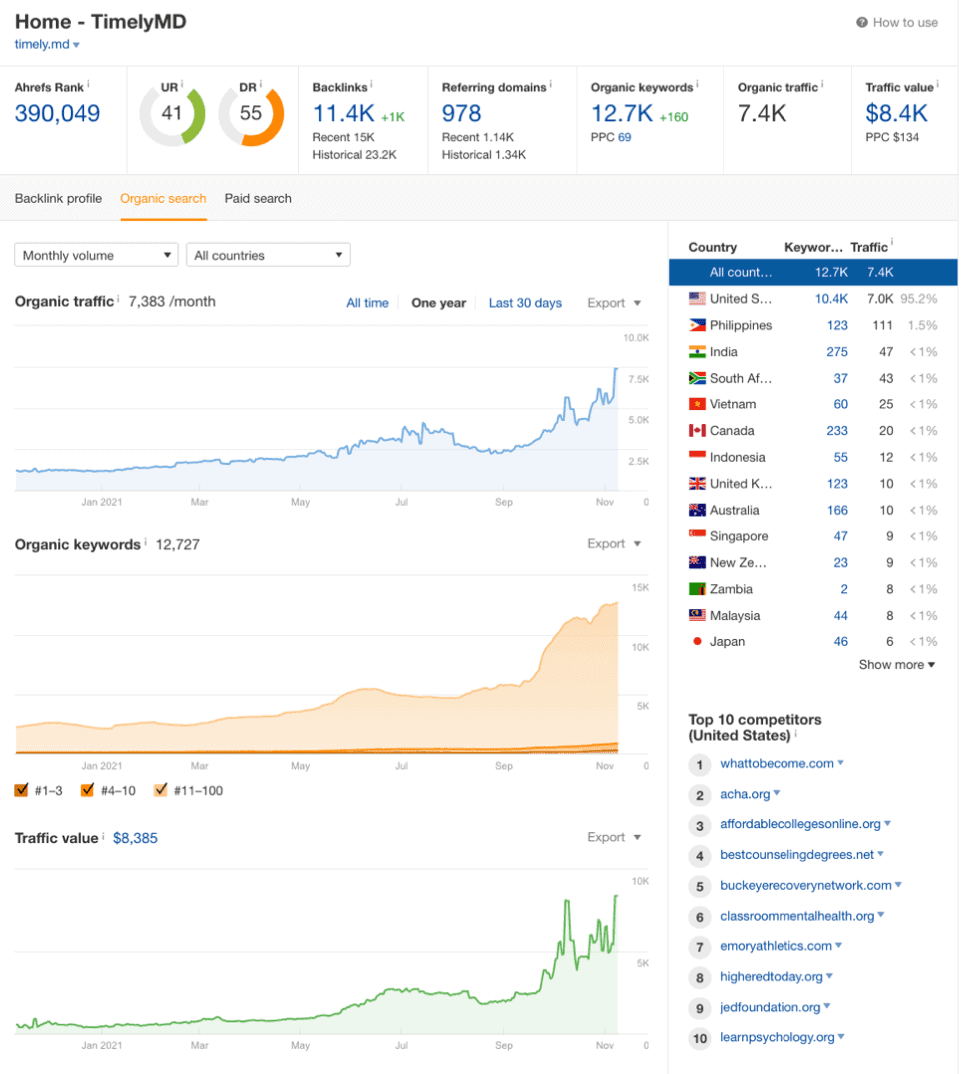Toggle the #4–10 keyword positions checkbox
Viewport: 972px width, 1074px height.
pyautogui.click(x=88, y=790)
